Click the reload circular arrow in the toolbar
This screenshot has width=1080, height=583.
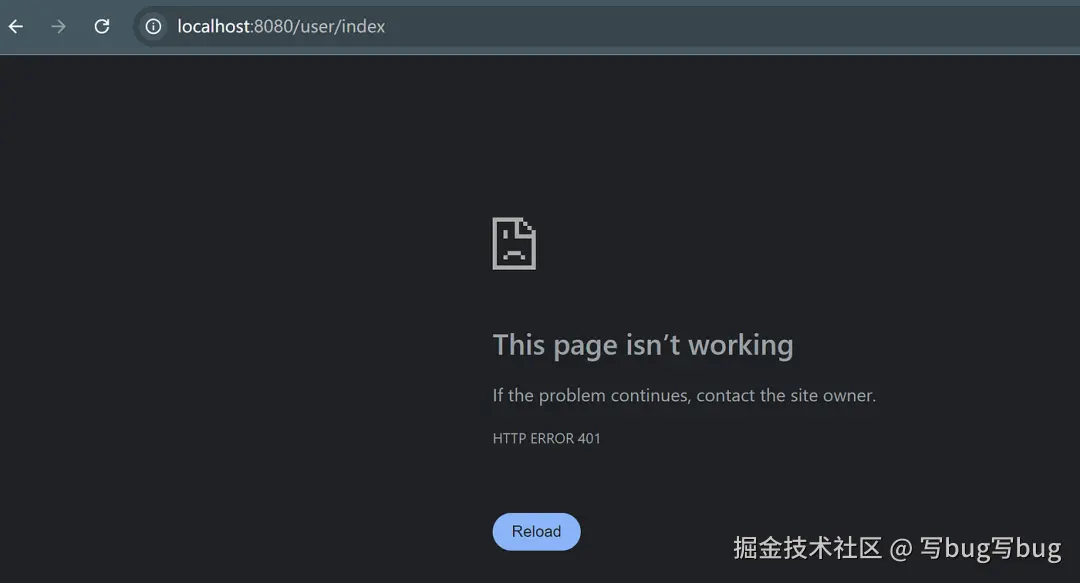tap(101, 26)
